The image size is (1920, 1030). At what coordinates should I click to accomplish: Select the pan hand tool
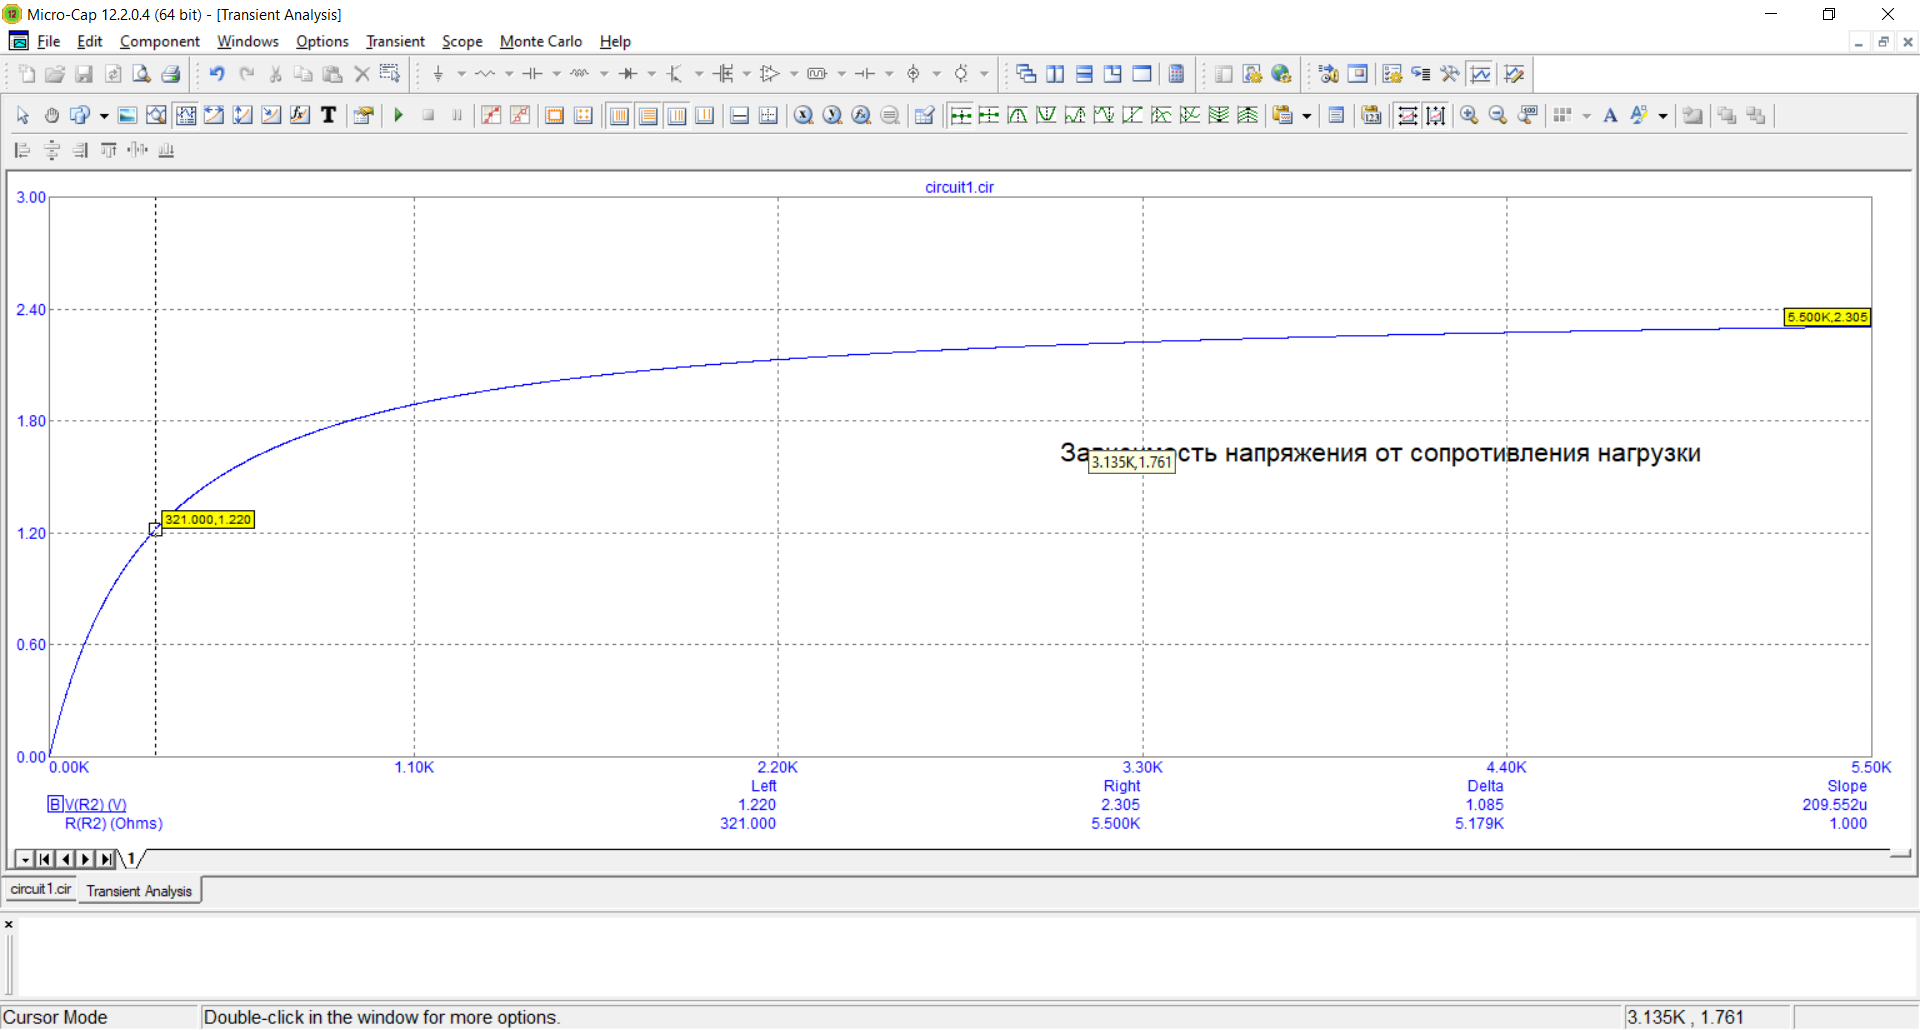[x=52, y=115]
